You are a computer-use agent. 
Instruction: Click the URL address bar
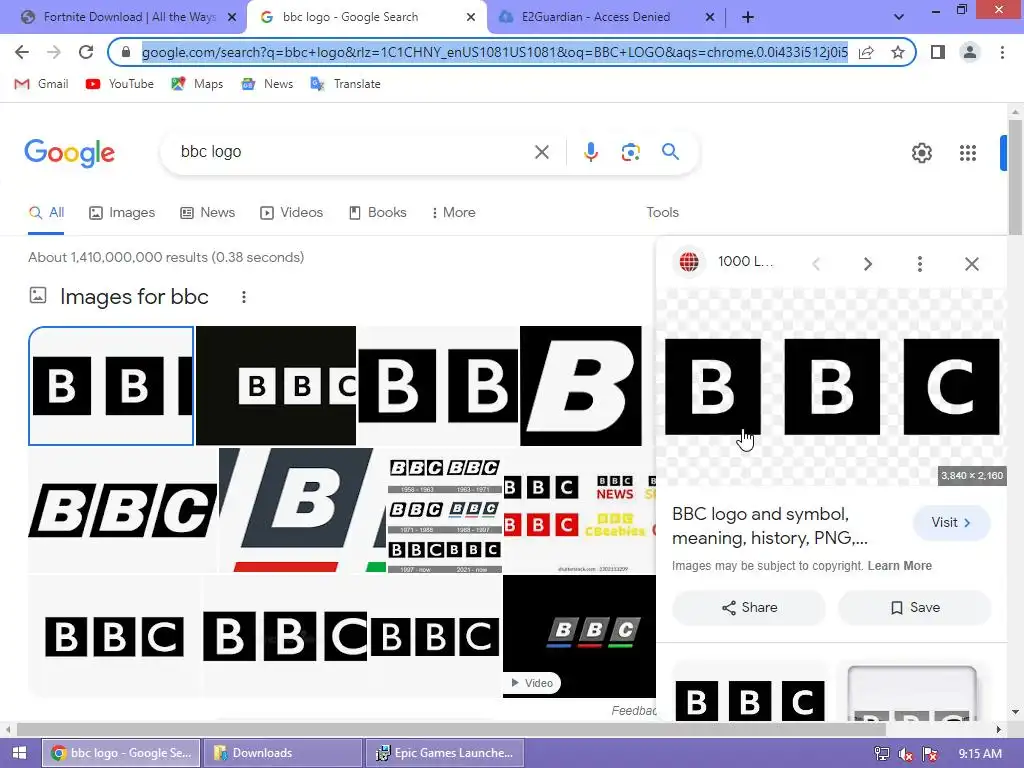click(x=494, y=52)
